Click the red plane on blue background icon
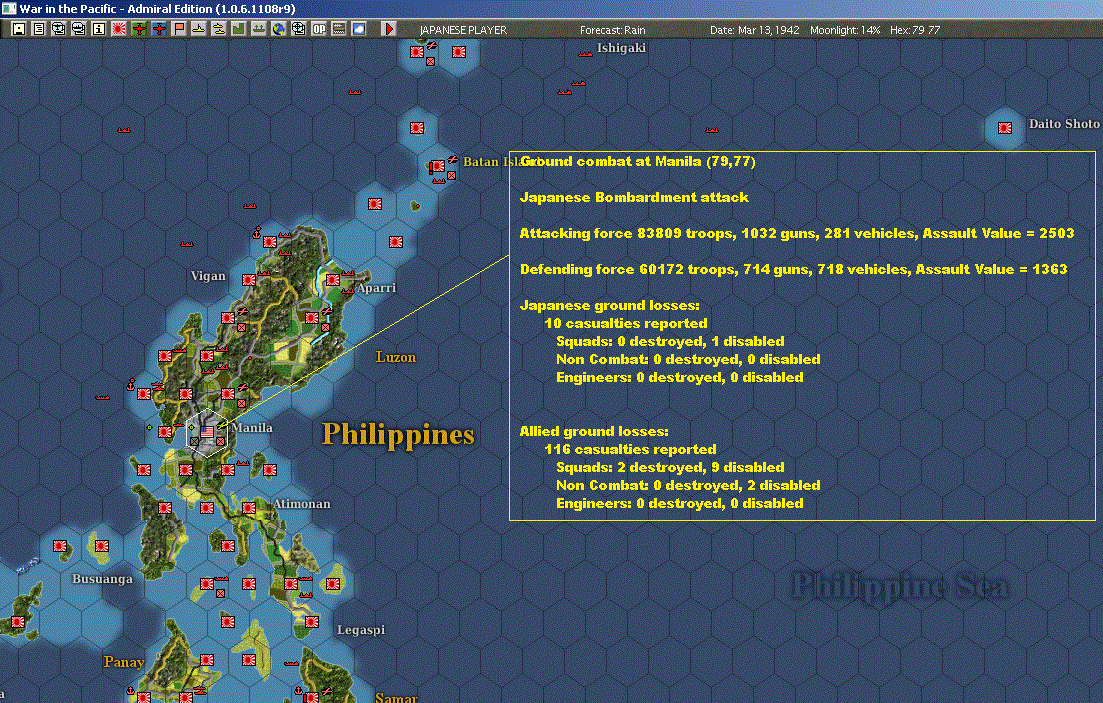 (x=159, y=29)
